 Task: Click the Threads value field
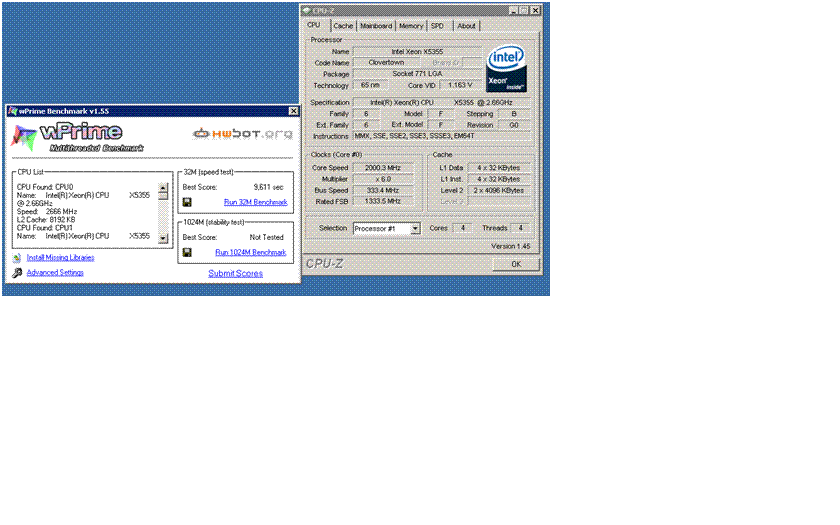point(520,228)
